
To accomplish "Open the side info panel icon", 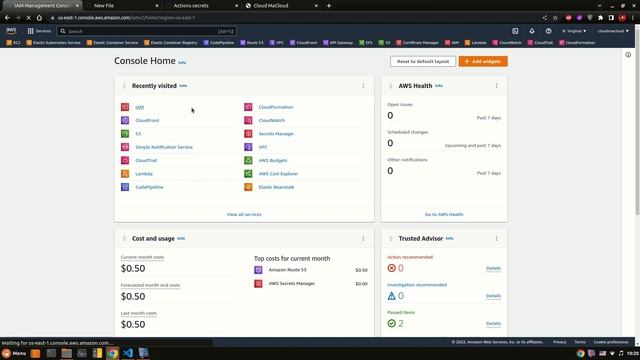I will [x=628, y=55].
